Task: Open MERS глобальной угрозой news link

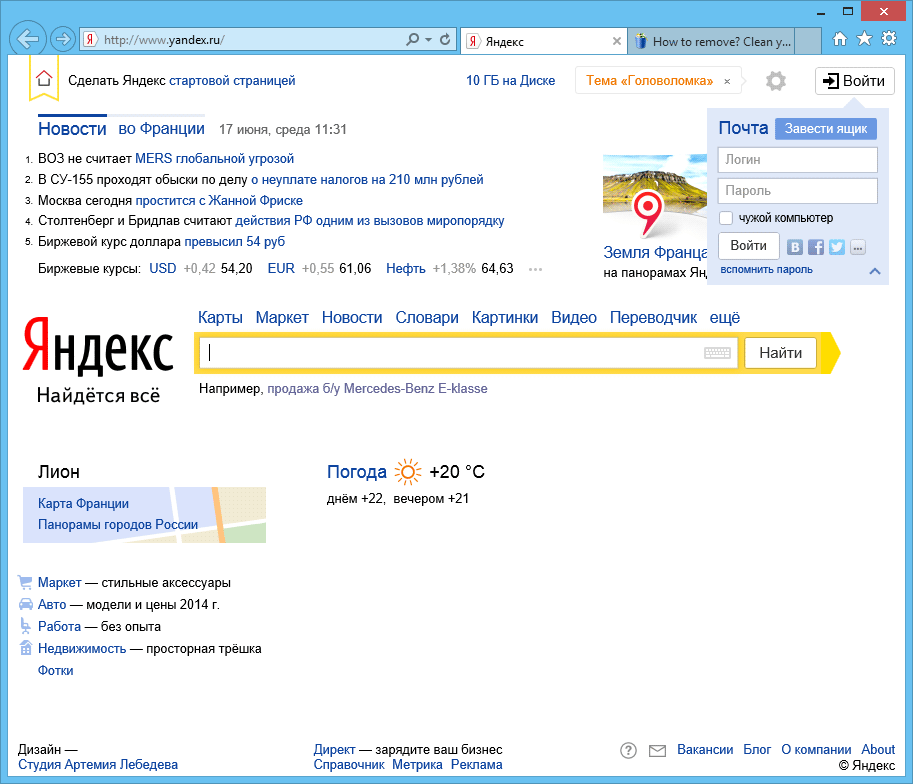Action: pos(214,158)
